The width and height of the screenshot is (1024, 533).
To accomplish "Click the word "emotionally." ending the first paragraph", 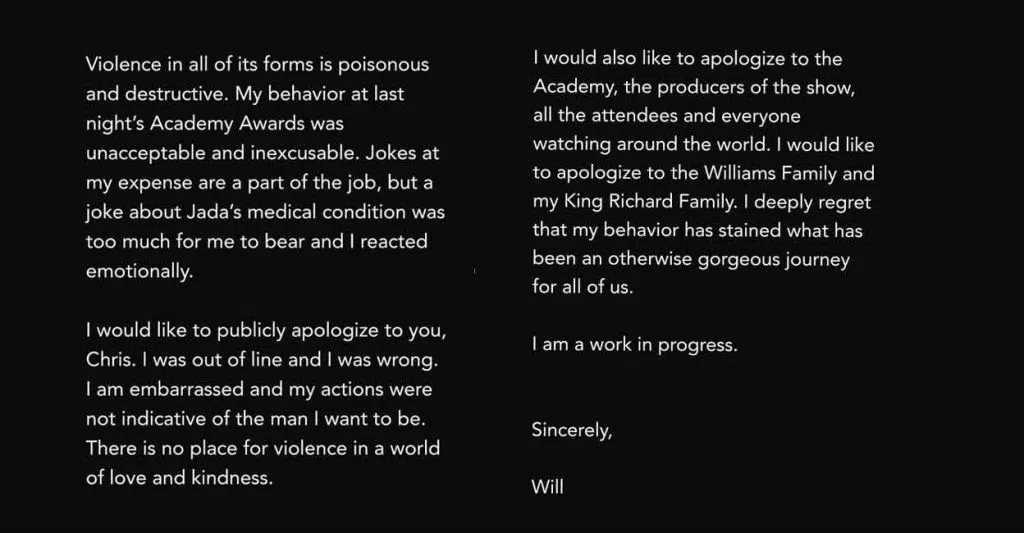I will point(139,272).
